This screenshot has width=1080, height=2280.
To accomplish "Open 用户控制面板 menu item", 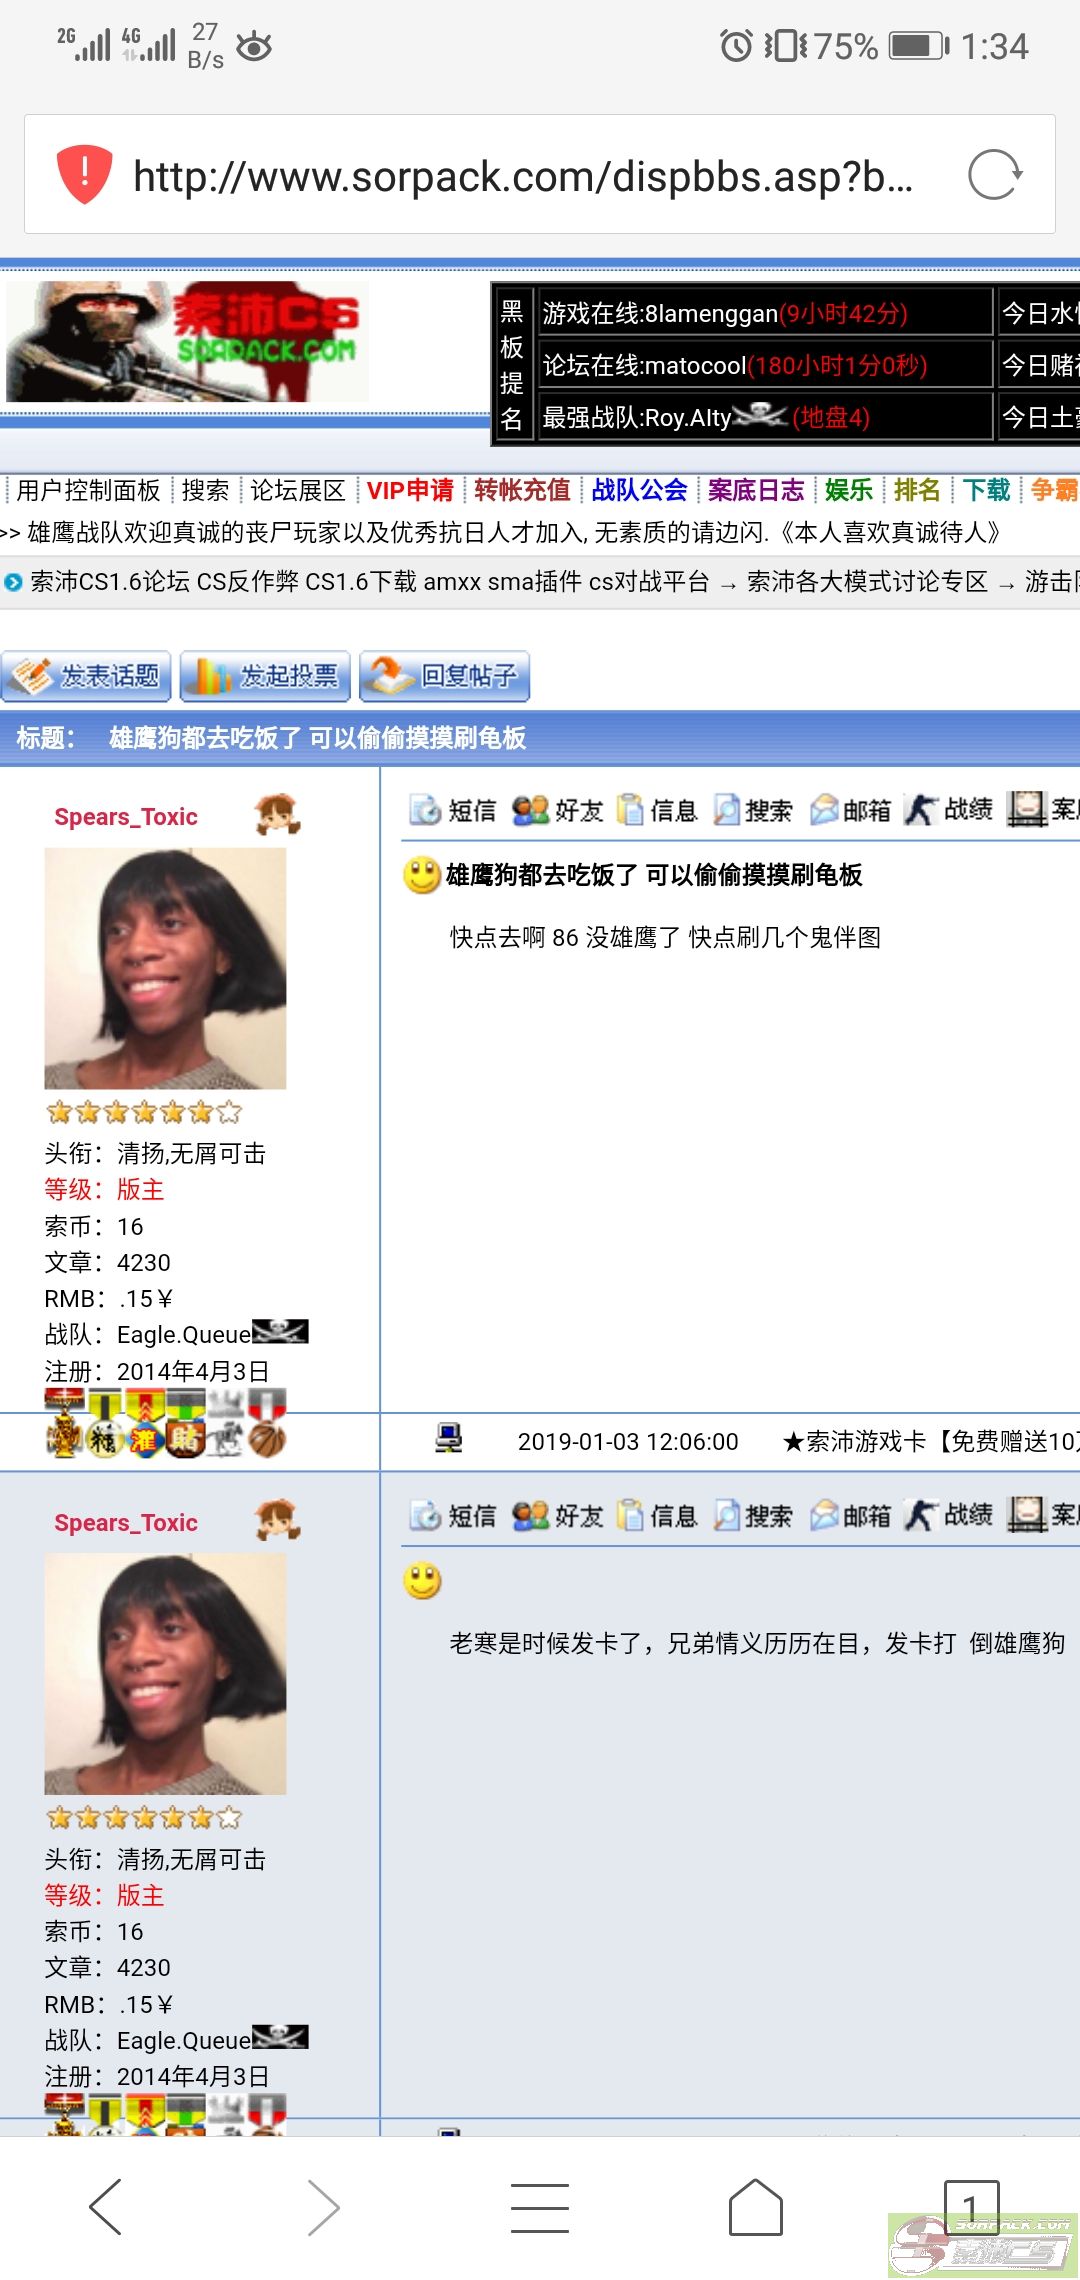I will coord(88,490).
